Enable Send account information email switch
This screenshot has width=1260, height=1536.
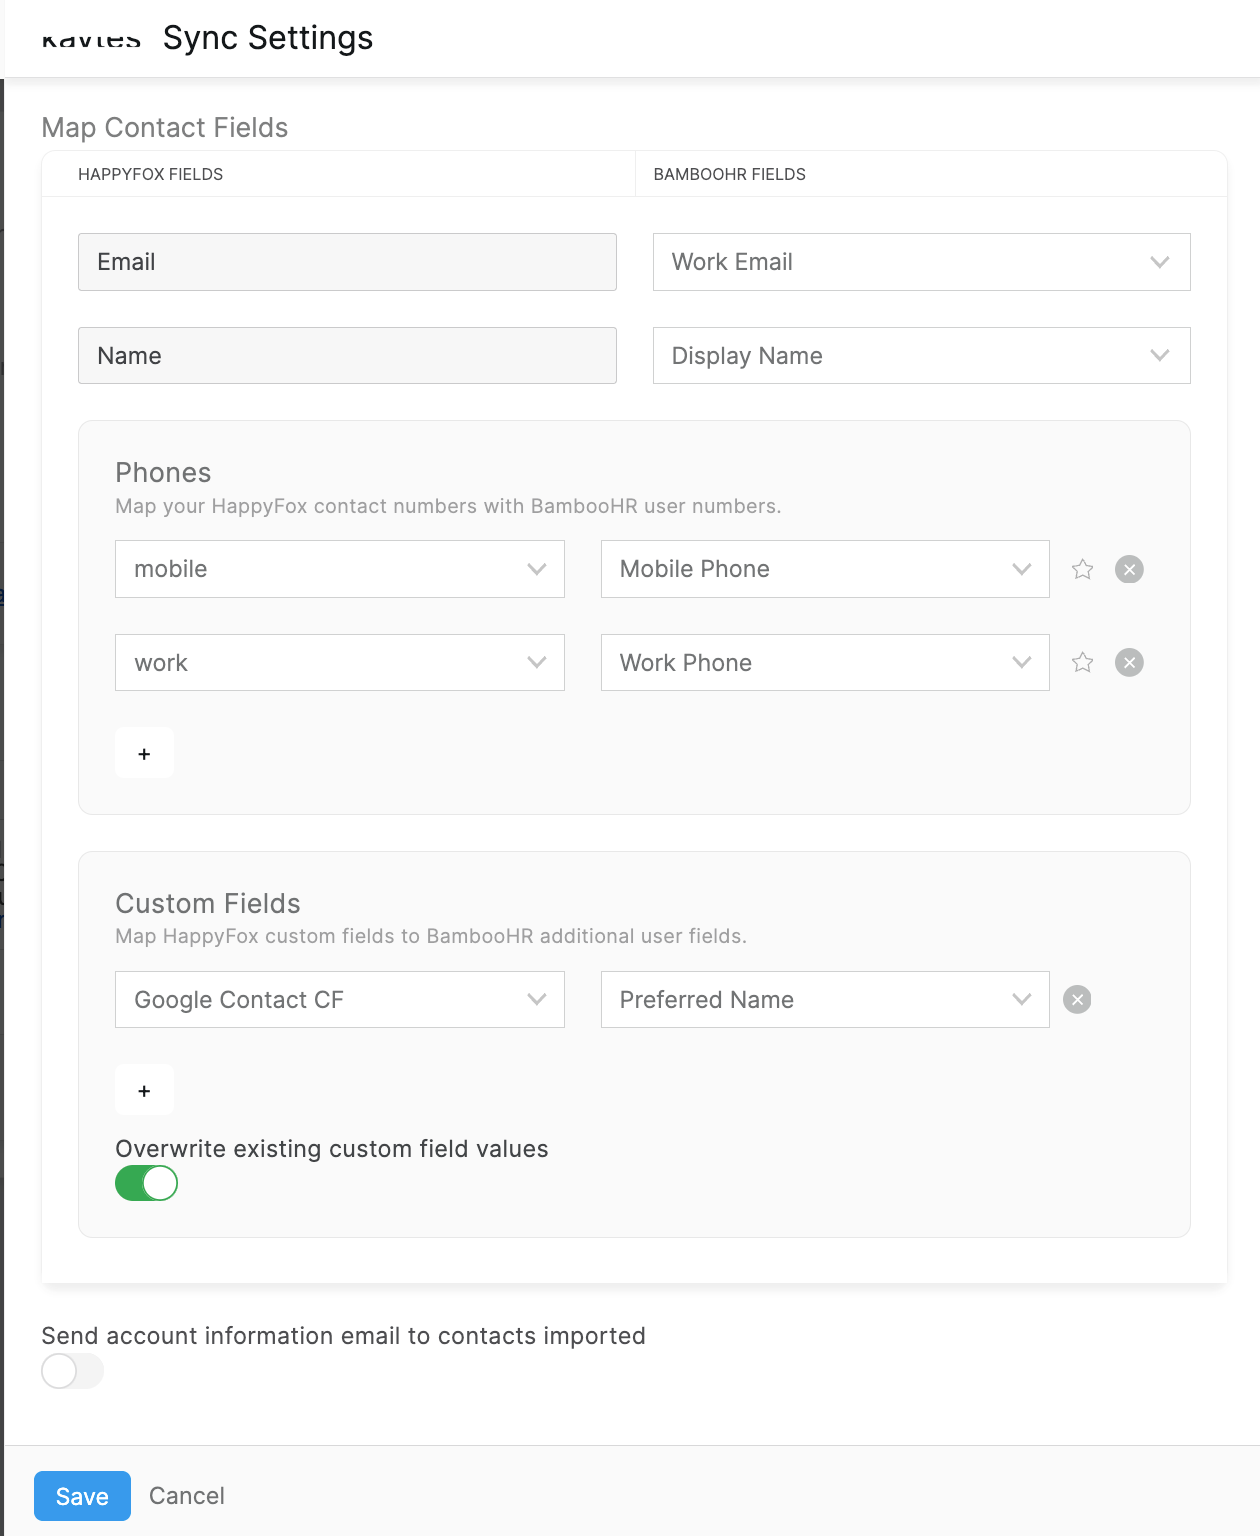click(72, 1371)
